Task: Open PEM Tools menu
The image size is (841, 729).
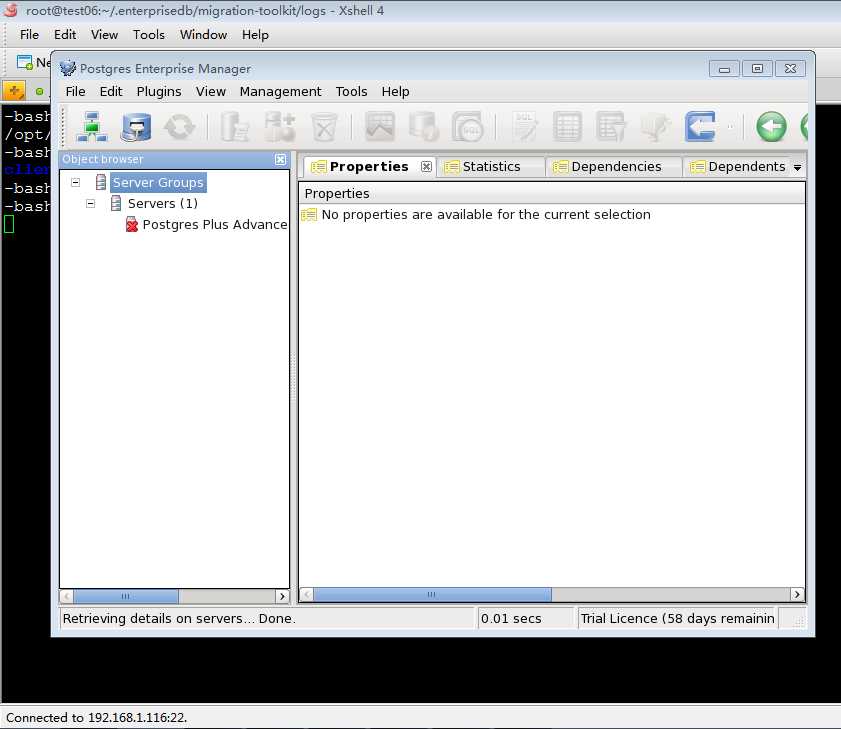Action: click(x=351, y=92)
